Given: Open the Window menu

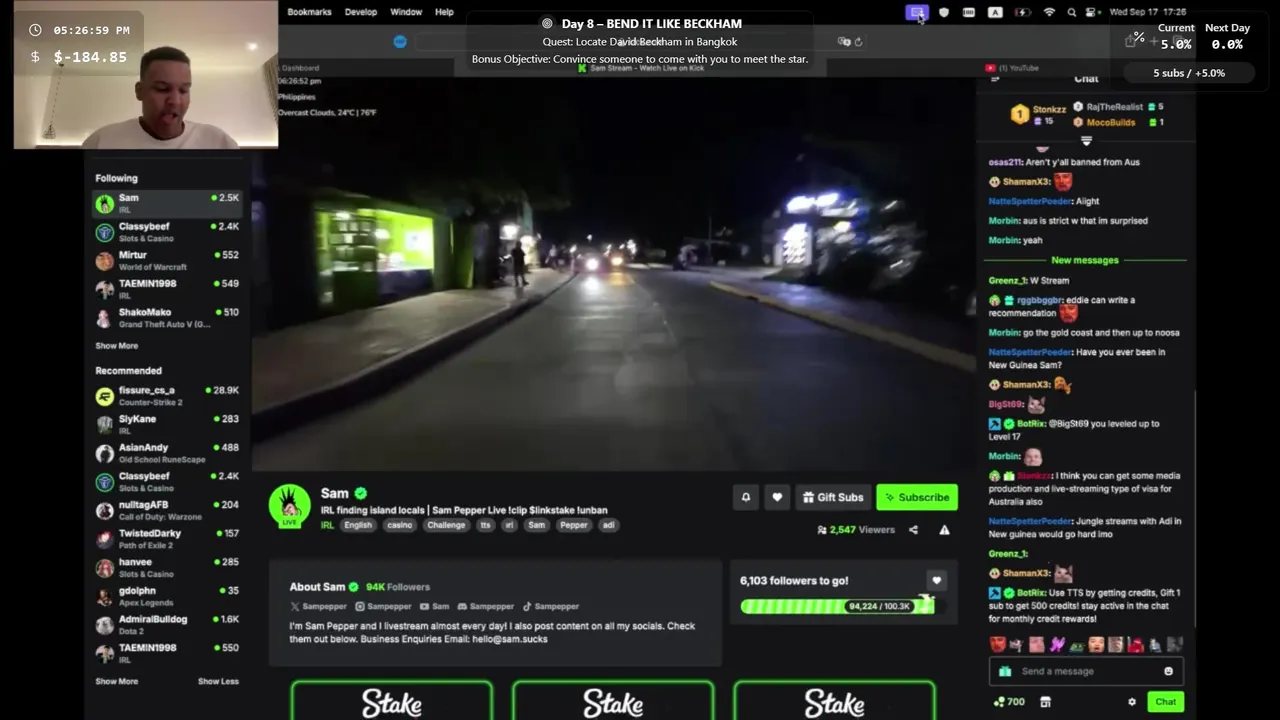Looking at the screenshot, I should [x=406, y=12].
